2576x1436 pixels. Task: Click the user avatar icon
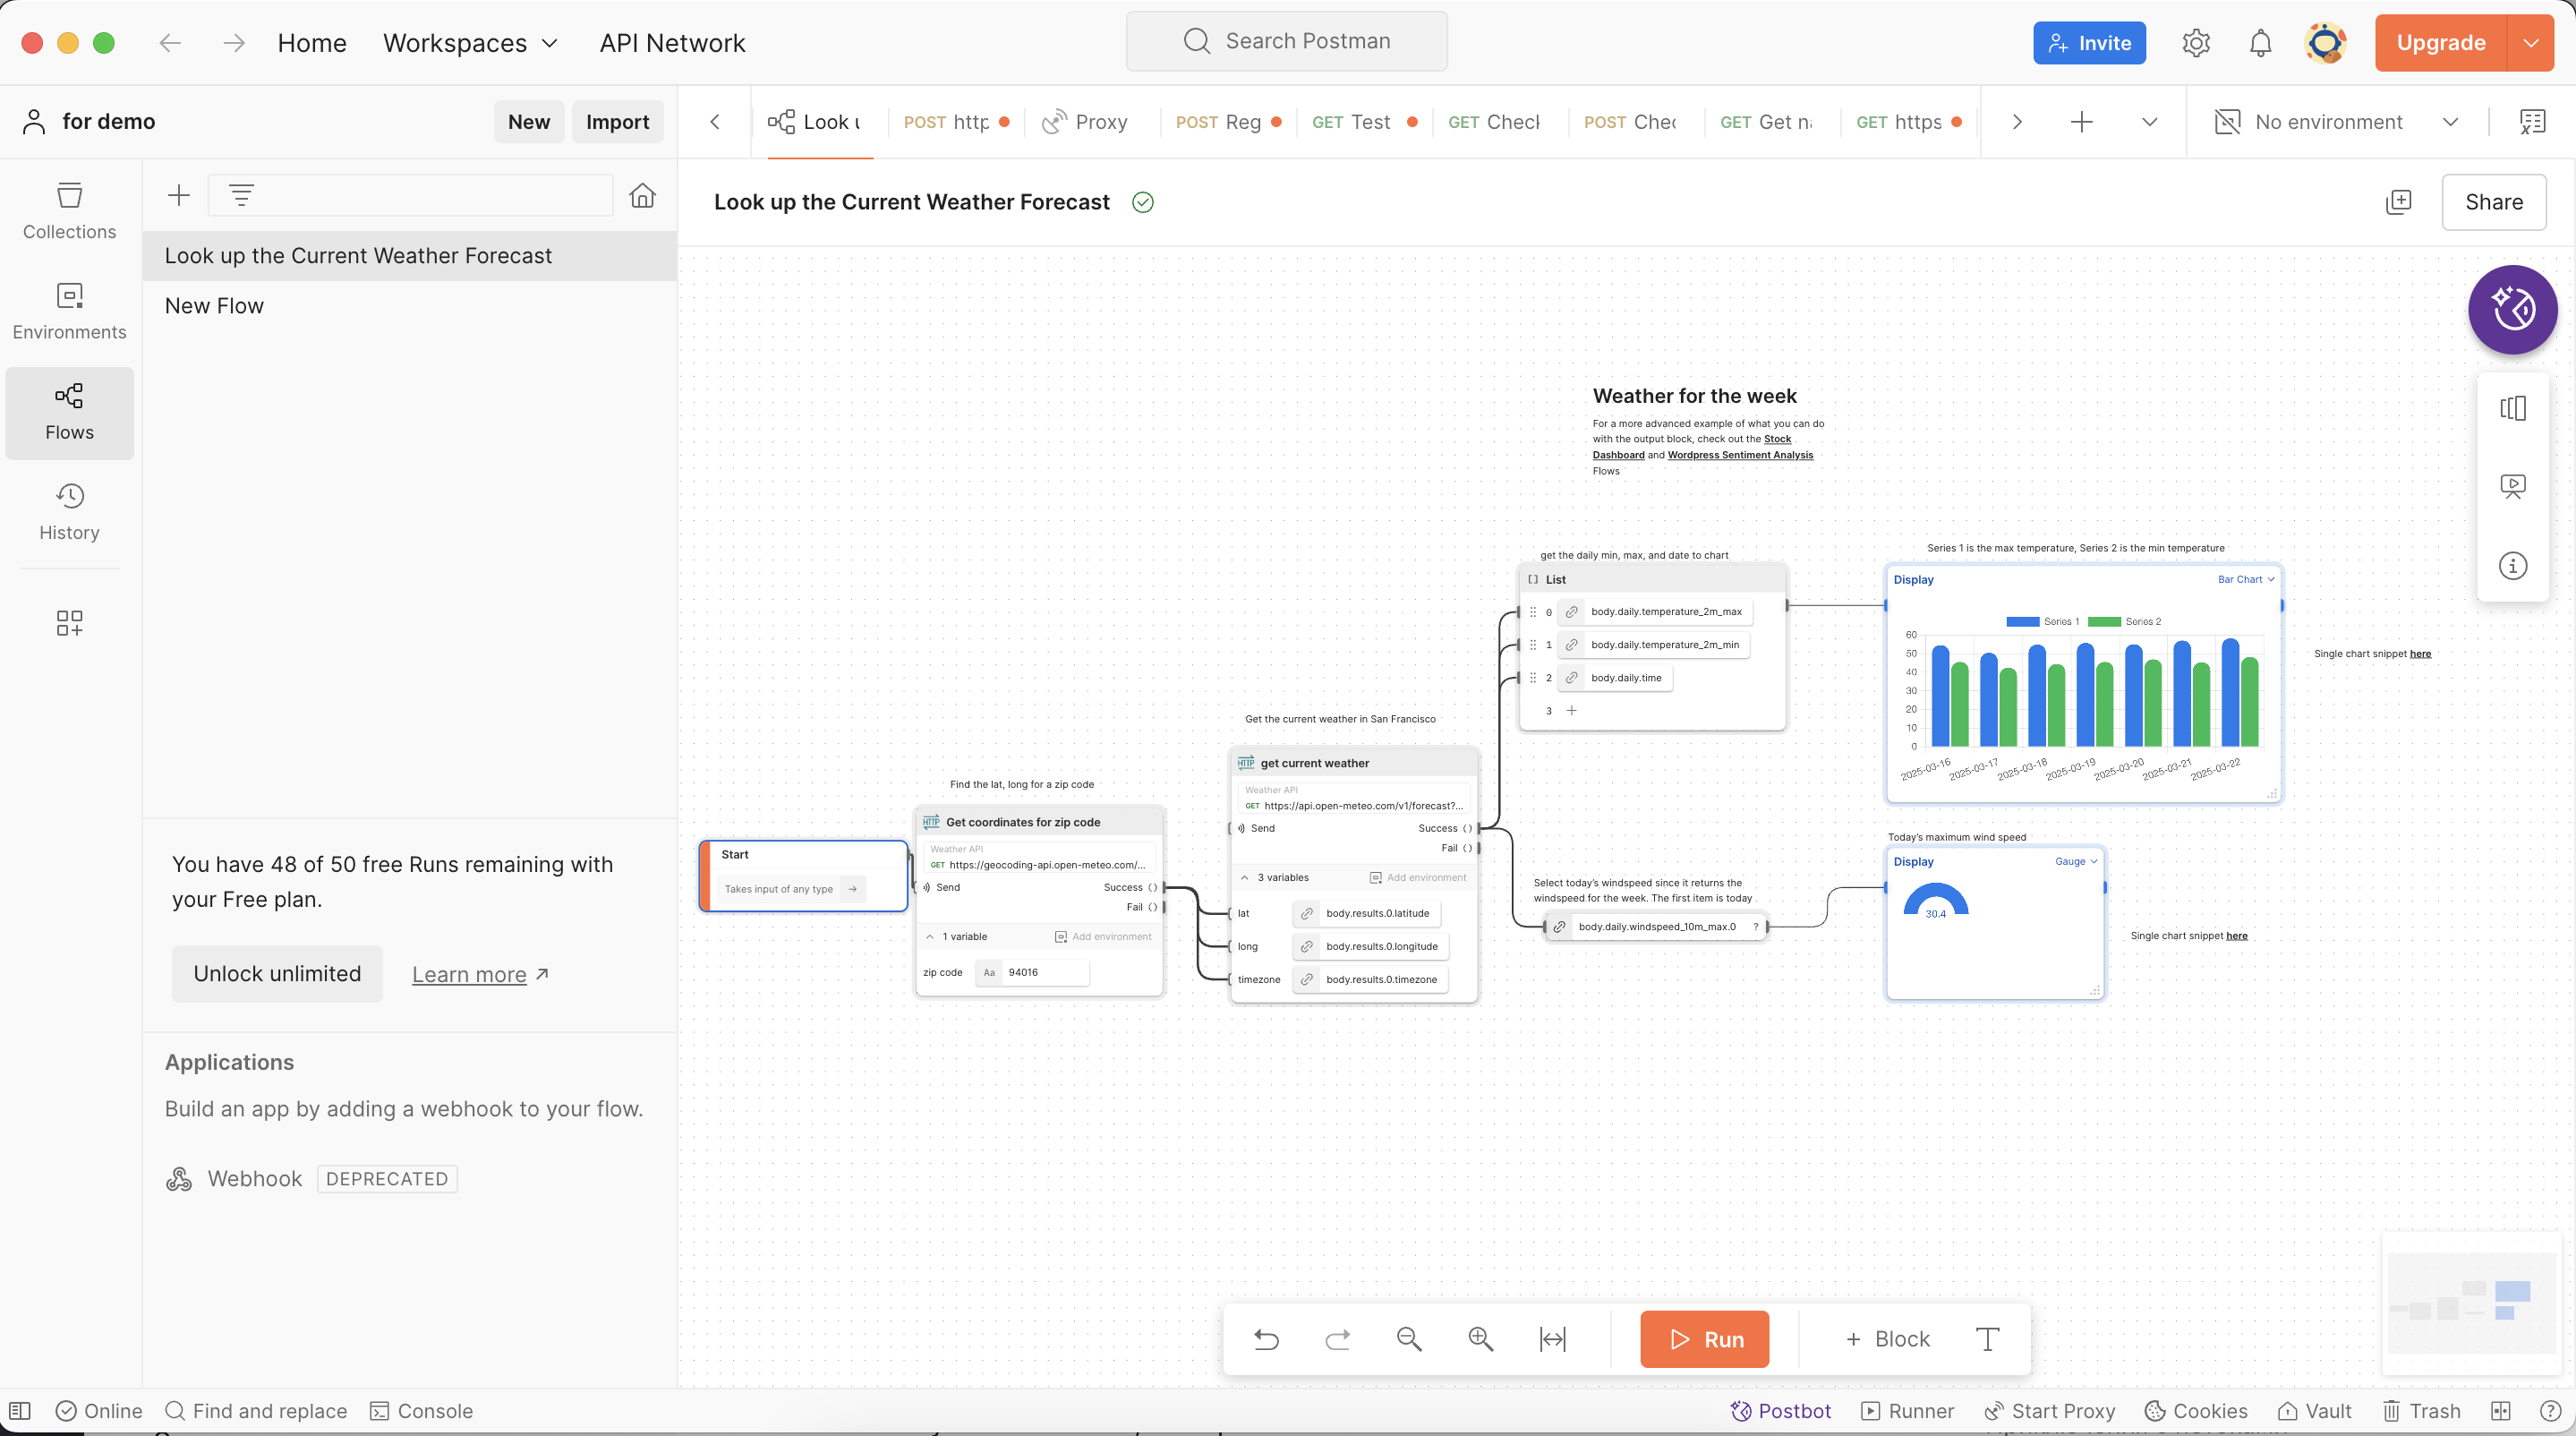(x=2325, y=43)
